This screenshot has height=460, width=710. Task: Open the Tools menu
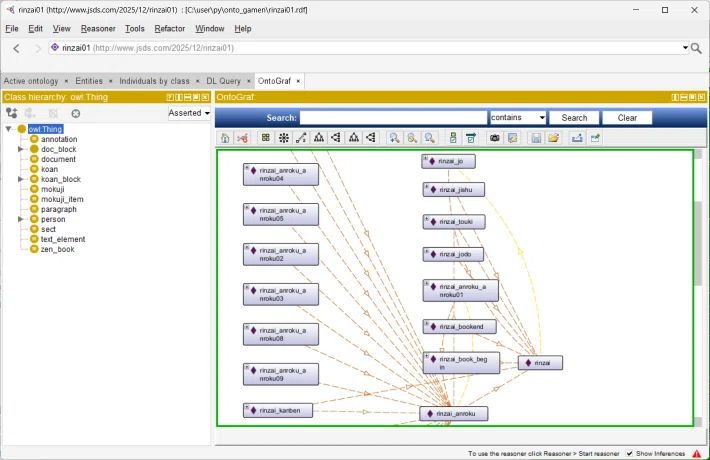point(134,29)
